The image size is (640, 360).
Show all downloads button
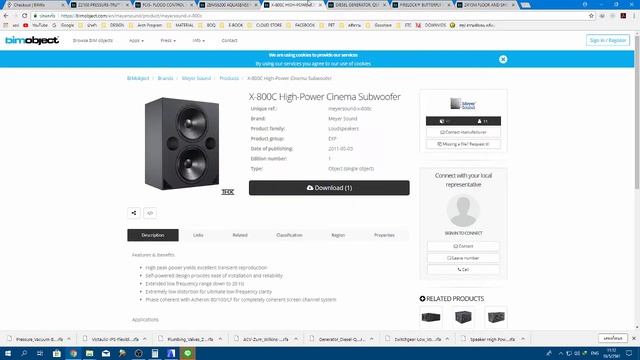(x=613, y=339)
